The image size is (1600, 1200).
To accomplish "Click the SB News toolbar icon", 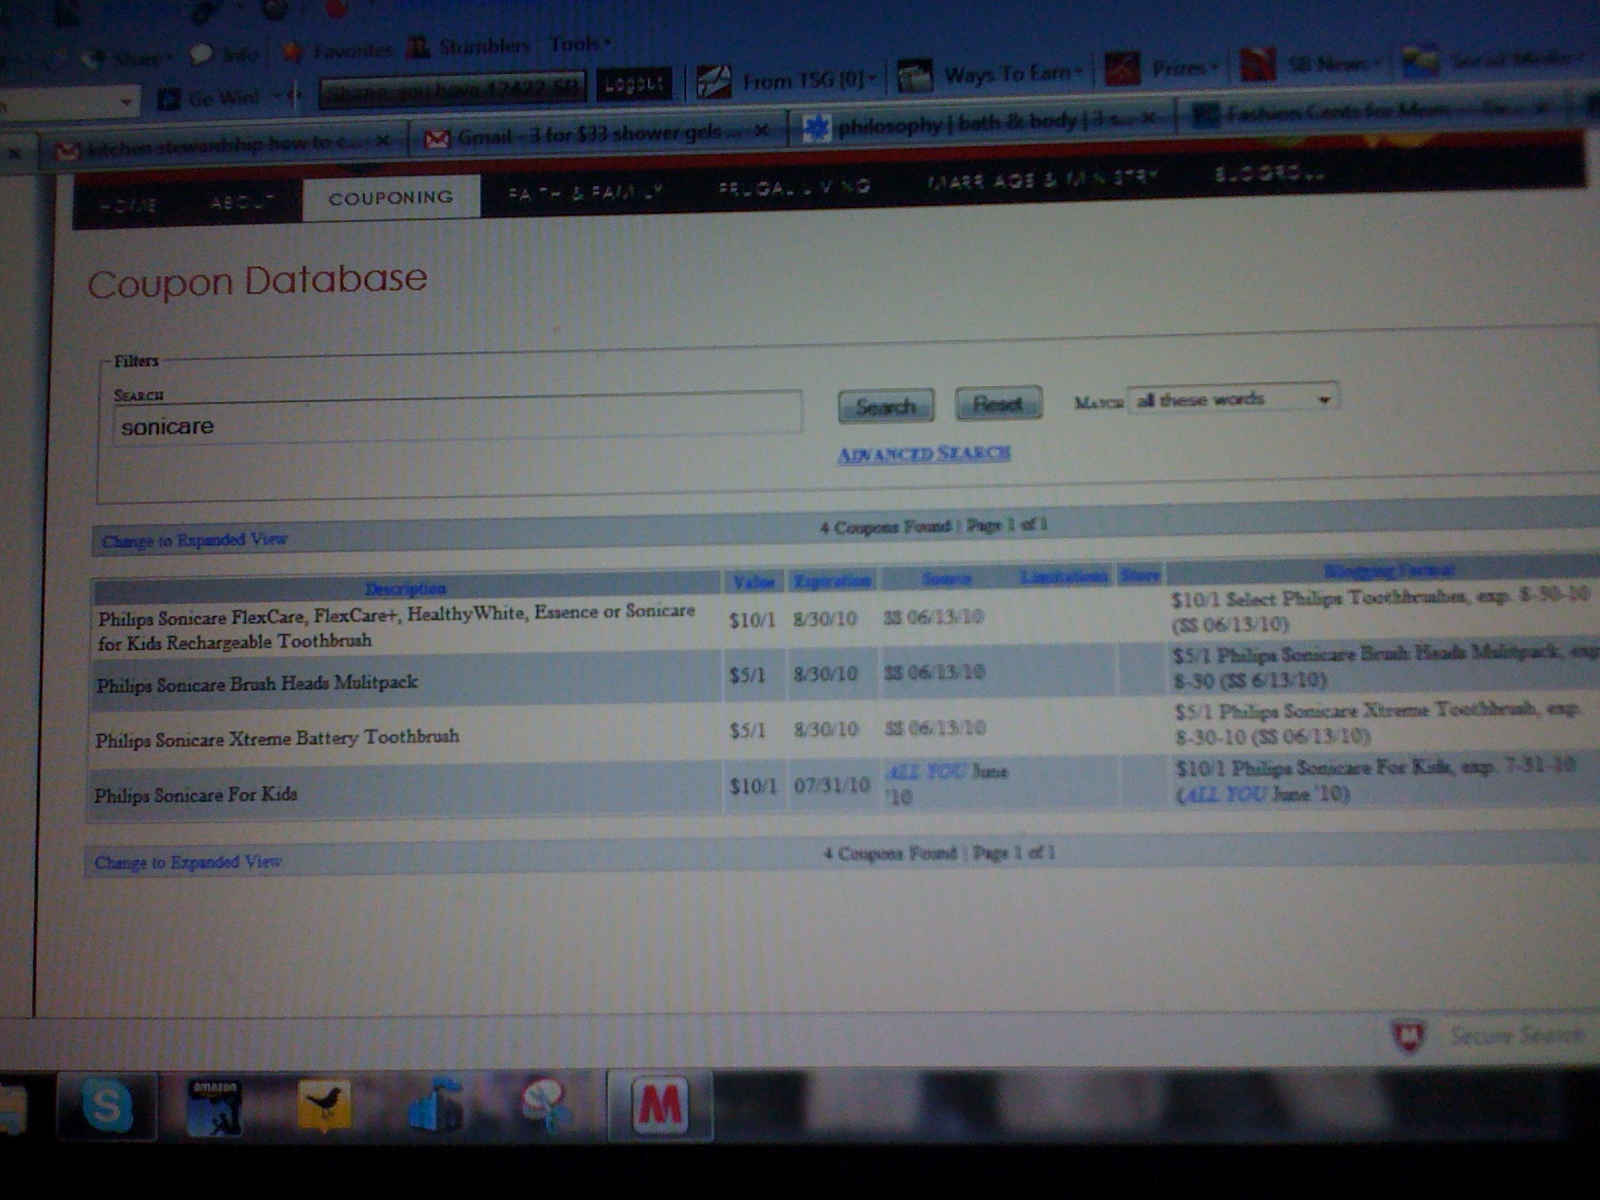I will 1258,66.
